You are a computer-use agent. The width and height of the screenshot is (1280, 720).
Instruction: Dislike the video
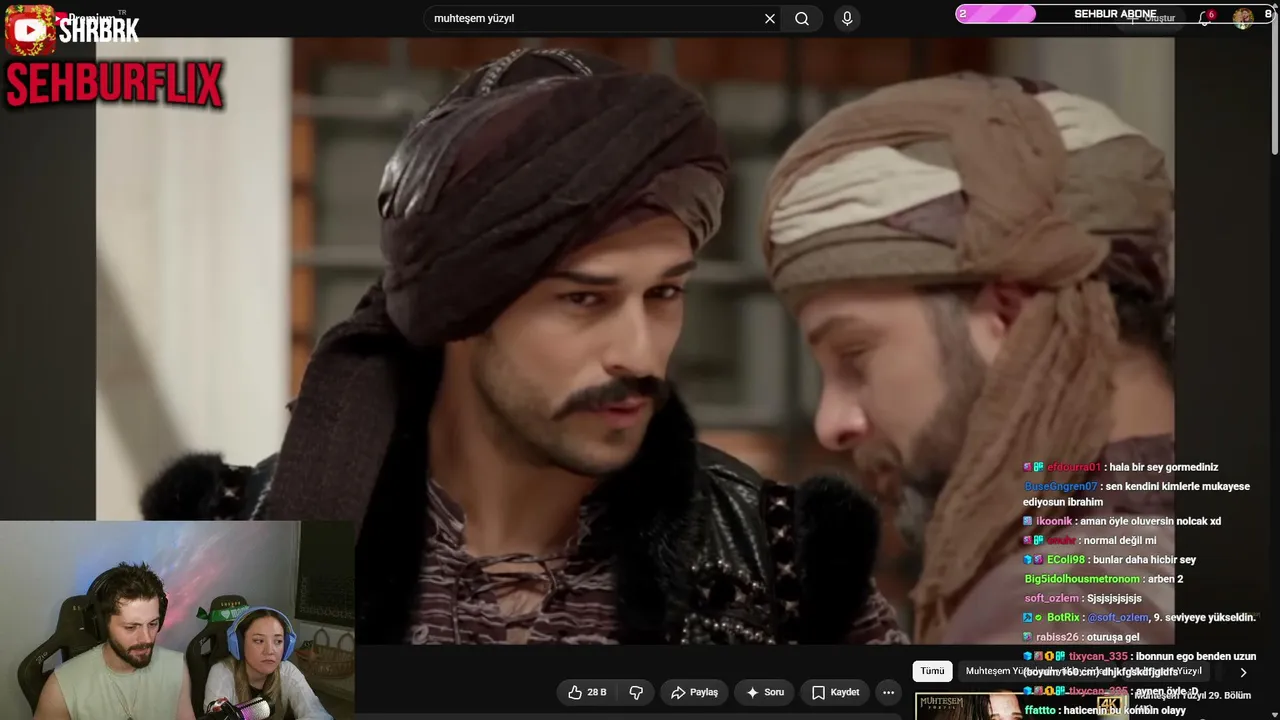[636, 692]
